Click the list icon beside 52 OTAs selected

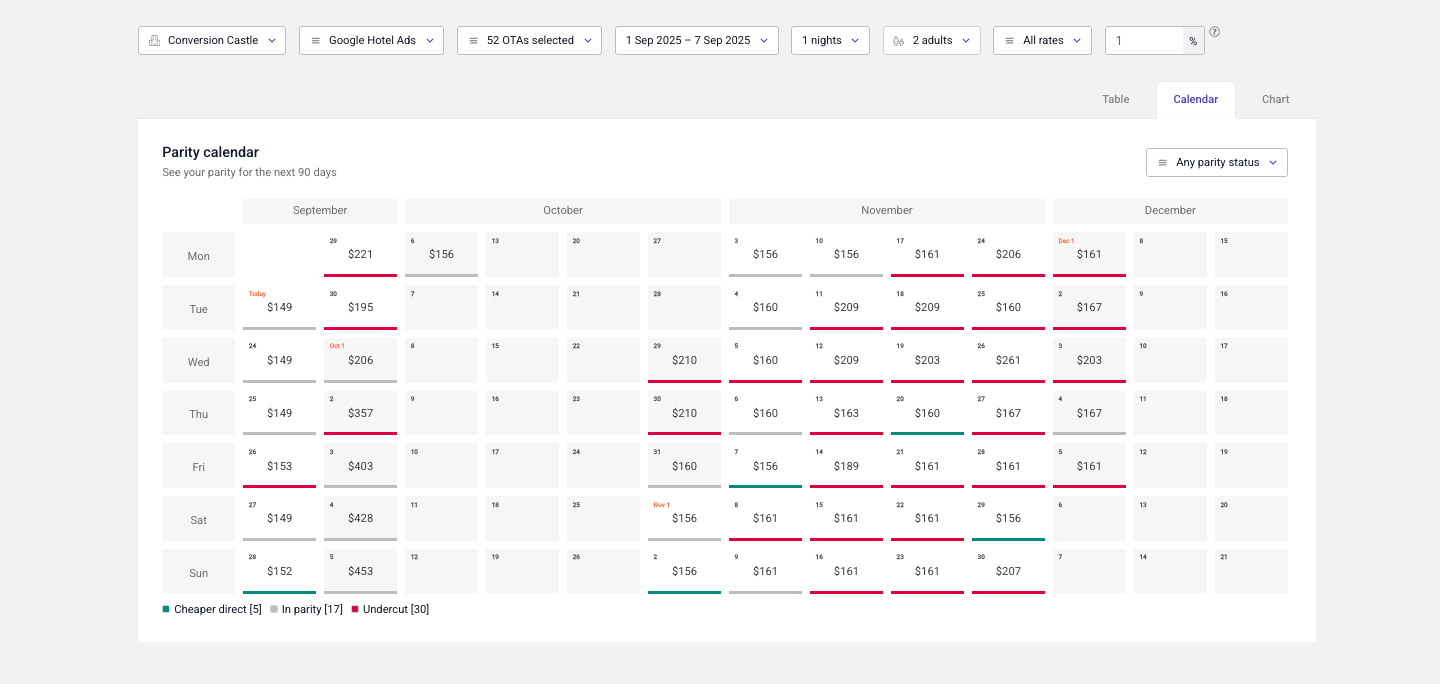tap(474, 41)
